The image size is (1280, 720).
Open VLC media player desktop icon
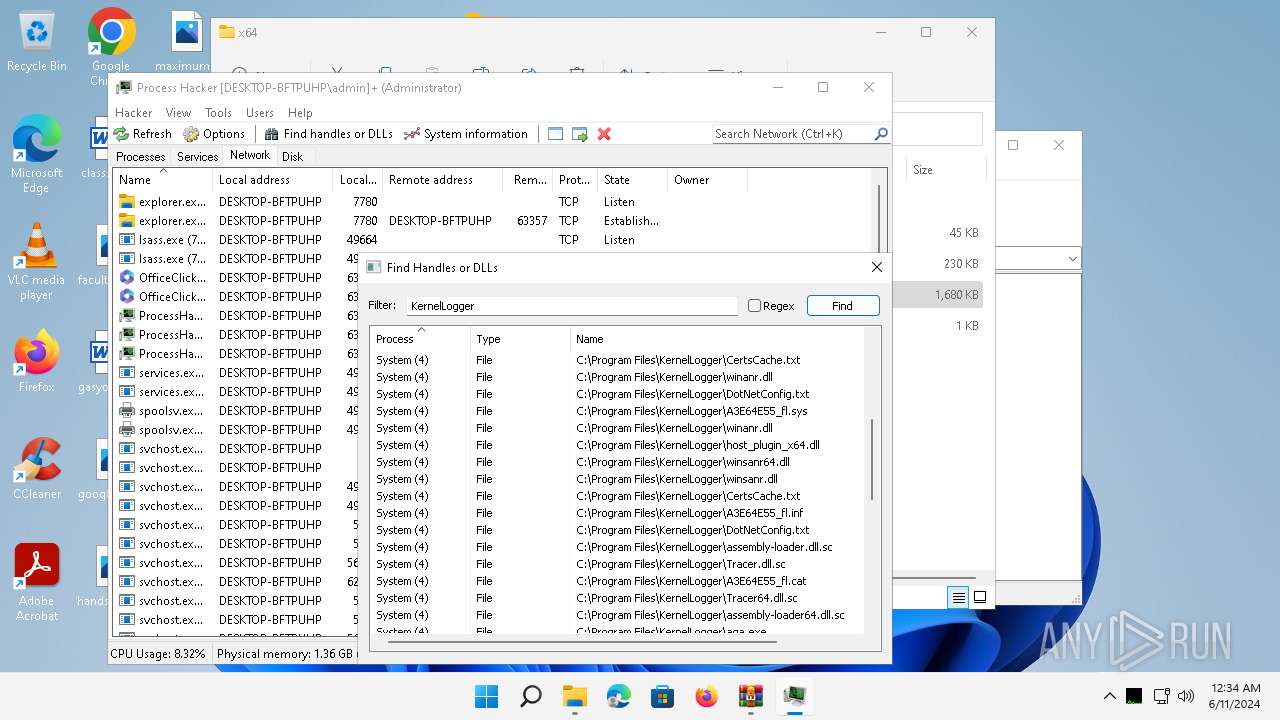(36, 262)
